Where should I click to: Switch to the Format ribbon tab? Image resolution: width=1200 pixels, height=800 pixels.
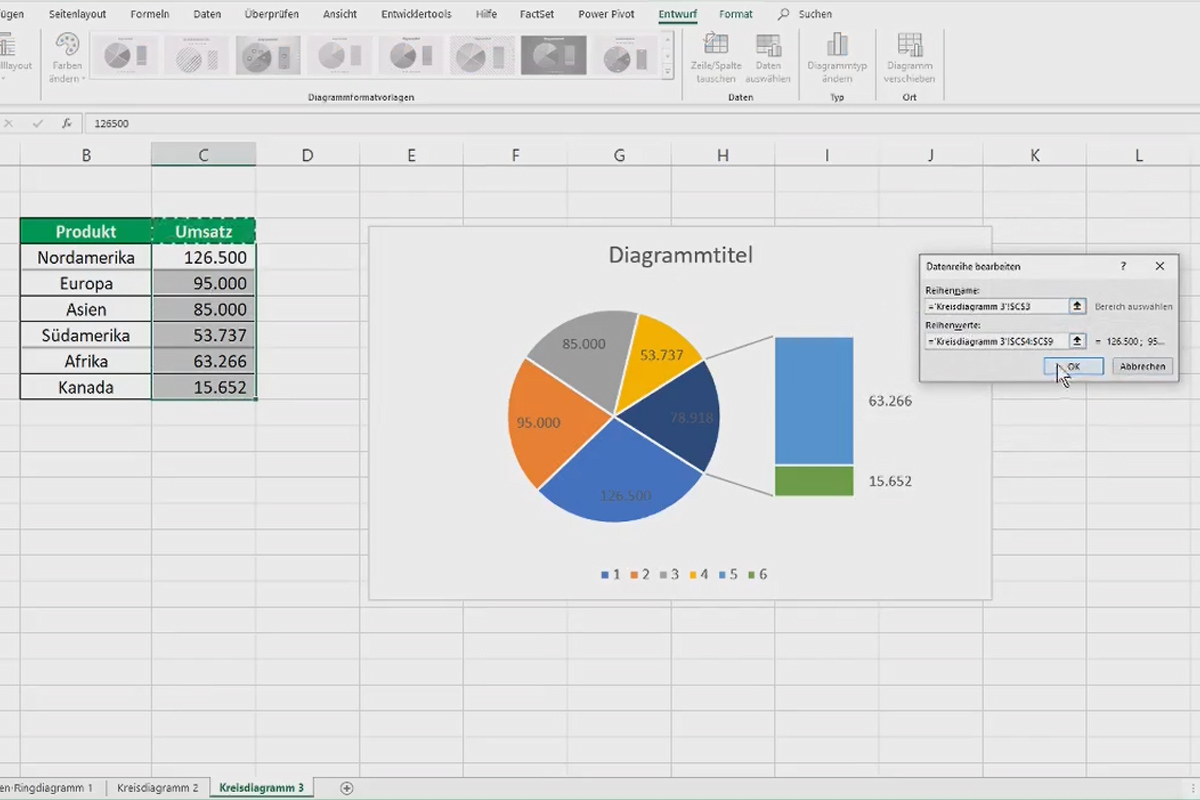[735, 14]
